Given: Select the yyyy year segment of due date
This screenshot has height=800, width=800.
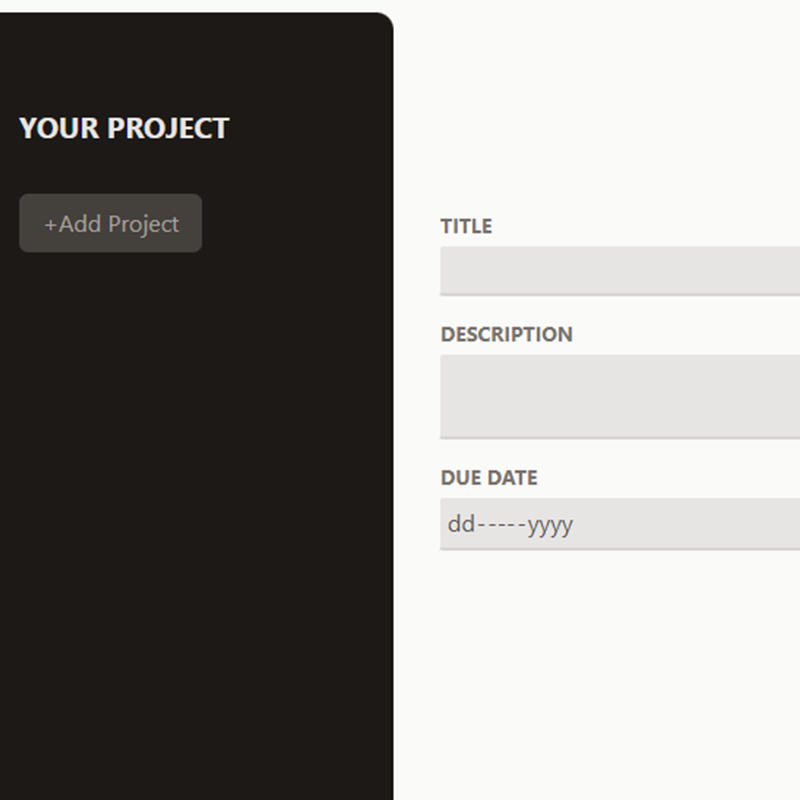Looking at the screenshot, I should tap(550, 524).
